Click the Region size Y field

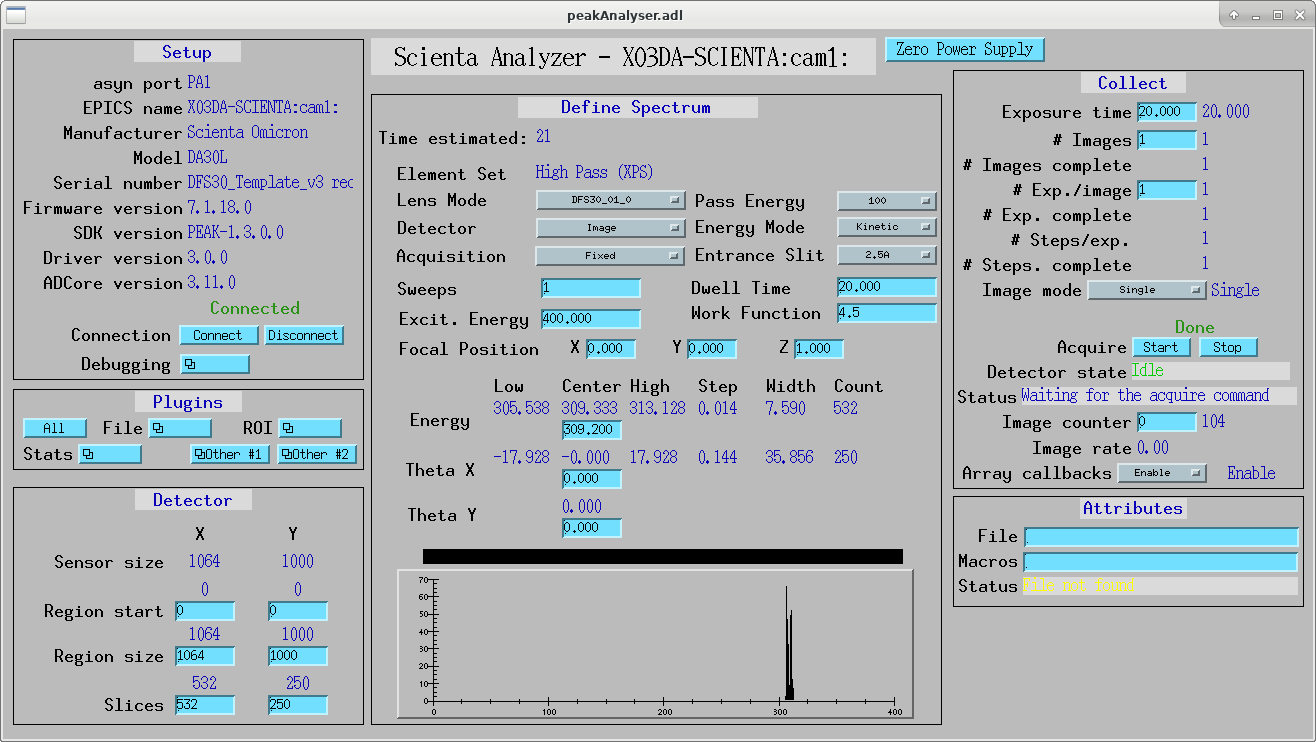coord(298,656)
